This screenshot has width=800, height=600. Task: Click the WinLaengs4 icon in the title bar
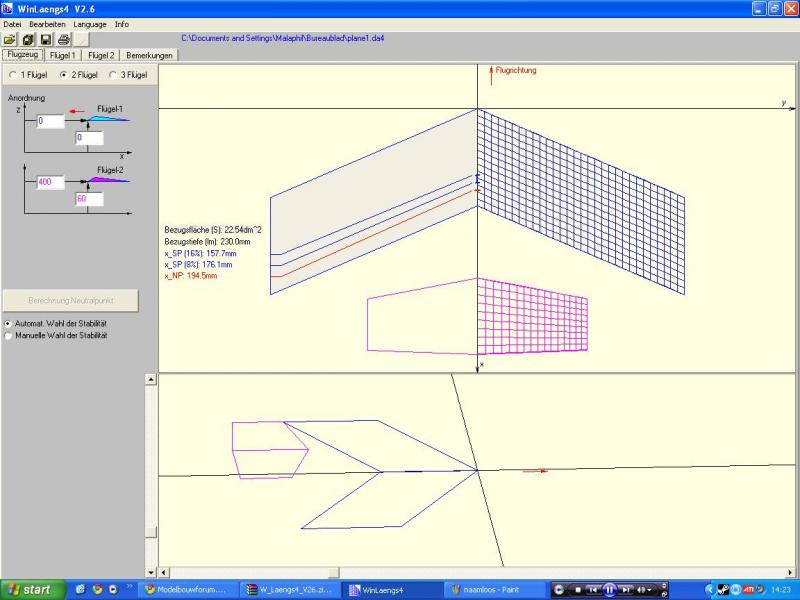pyautogui.click(x=7, y=9)
